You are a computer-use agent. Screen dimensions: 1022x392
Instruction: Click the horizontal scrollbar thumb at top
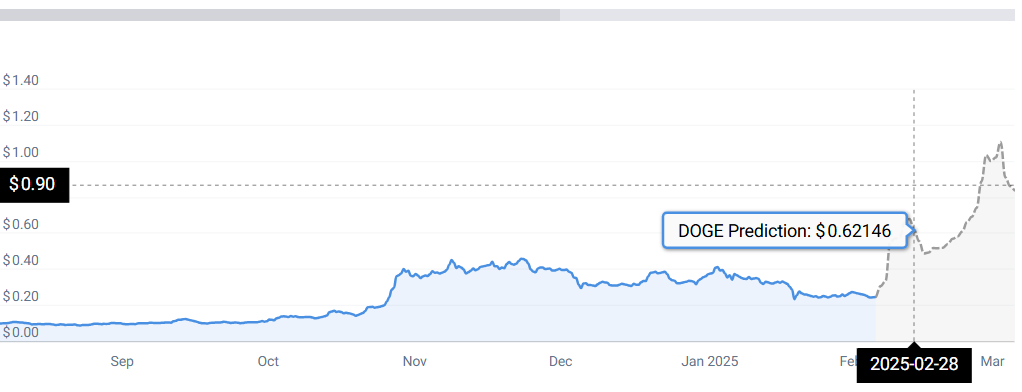point(280,14)
